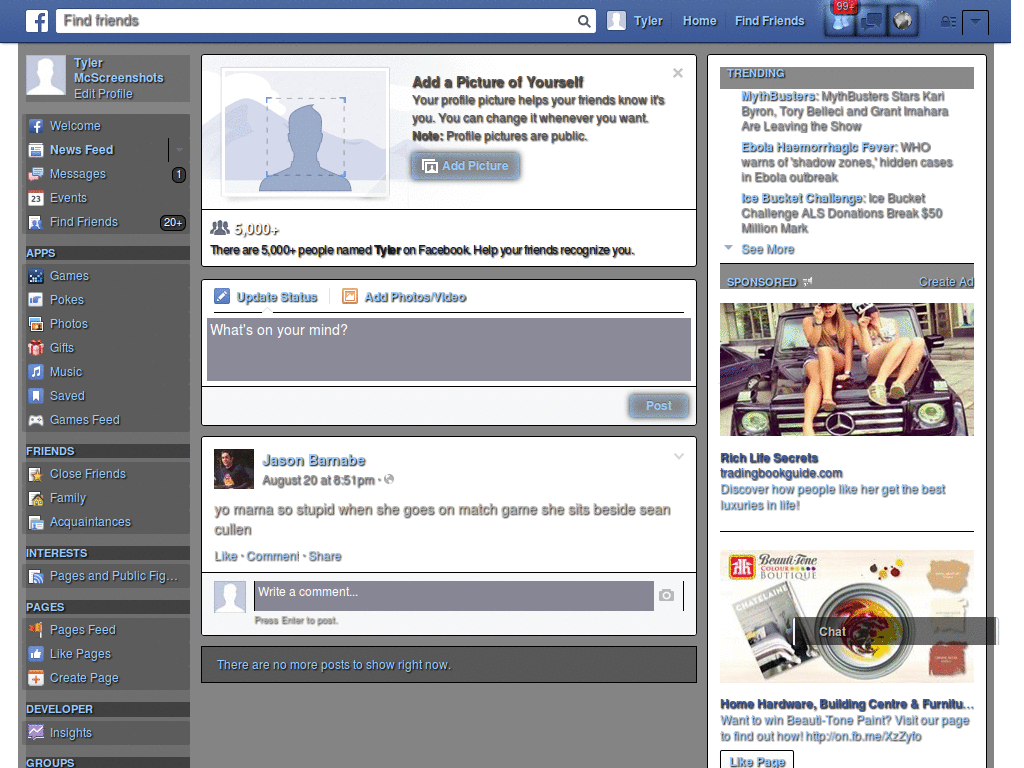
Task: Open the Chat bar
Action: click(x=896, y=632)
